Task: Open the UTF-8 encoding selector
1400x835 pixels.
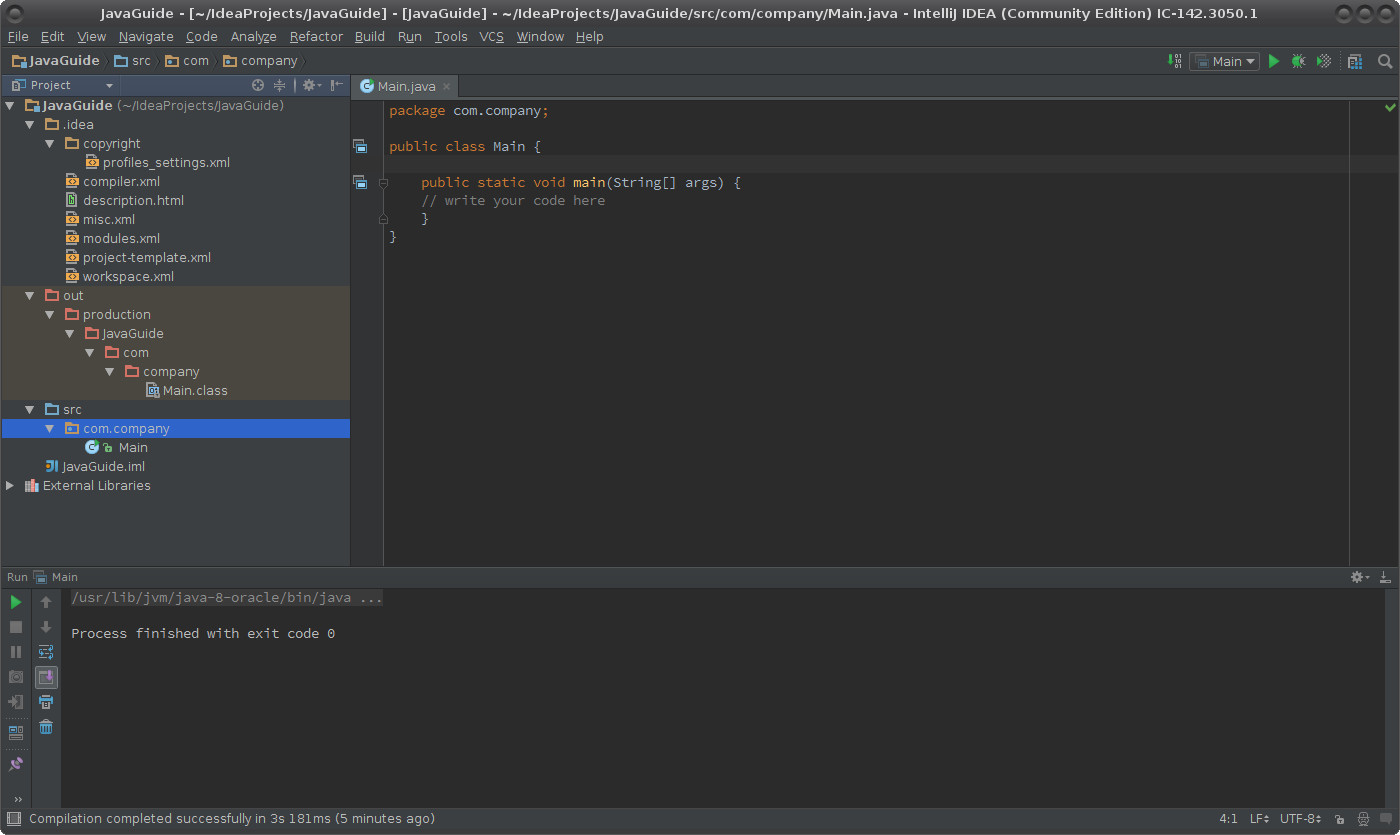Action: 1300,819
